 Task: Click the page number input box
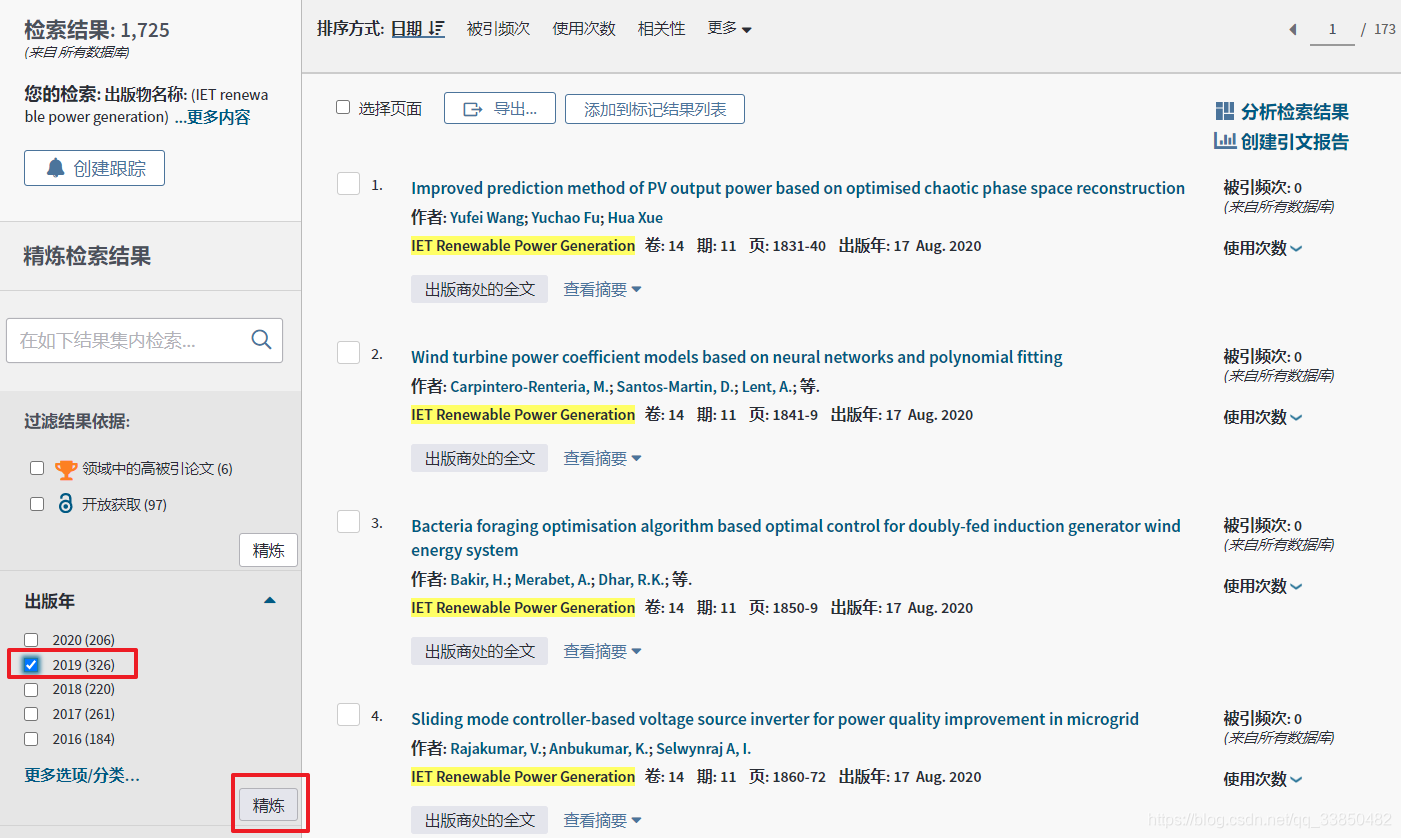[1332, 29]
